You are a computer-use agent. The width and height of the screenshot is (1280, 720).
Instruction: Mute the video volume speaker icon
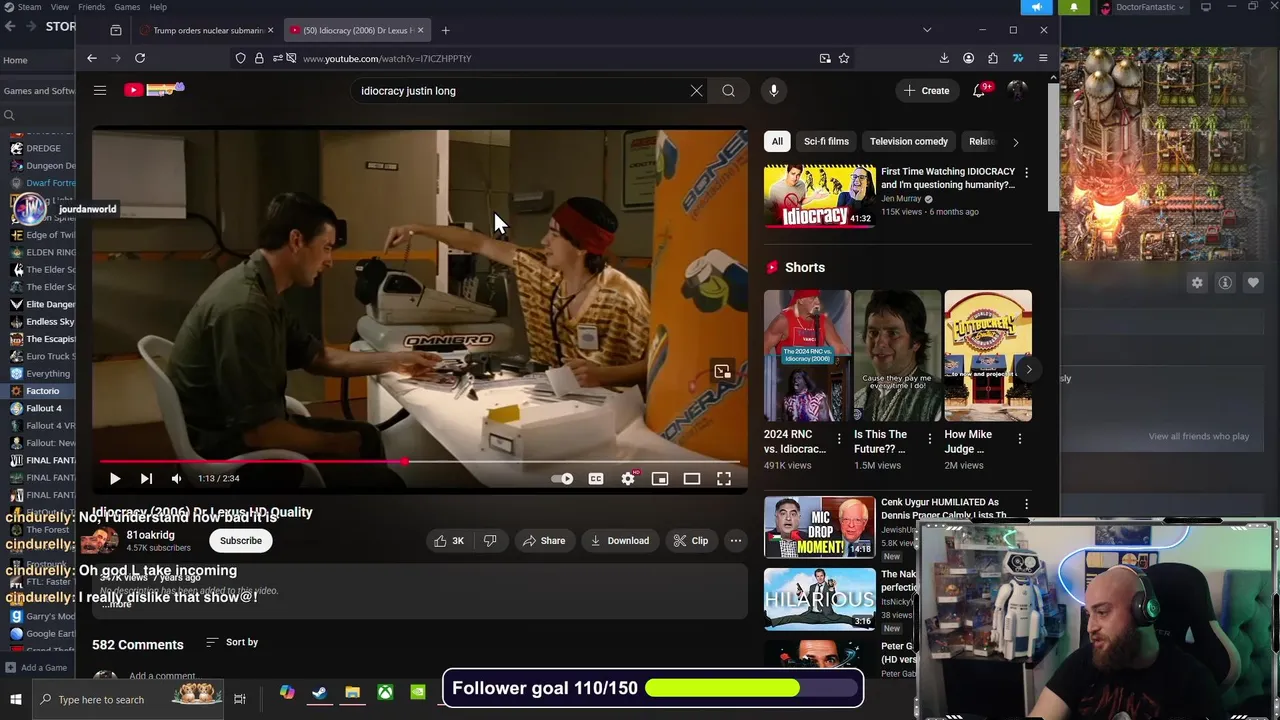tap(176, 479)
